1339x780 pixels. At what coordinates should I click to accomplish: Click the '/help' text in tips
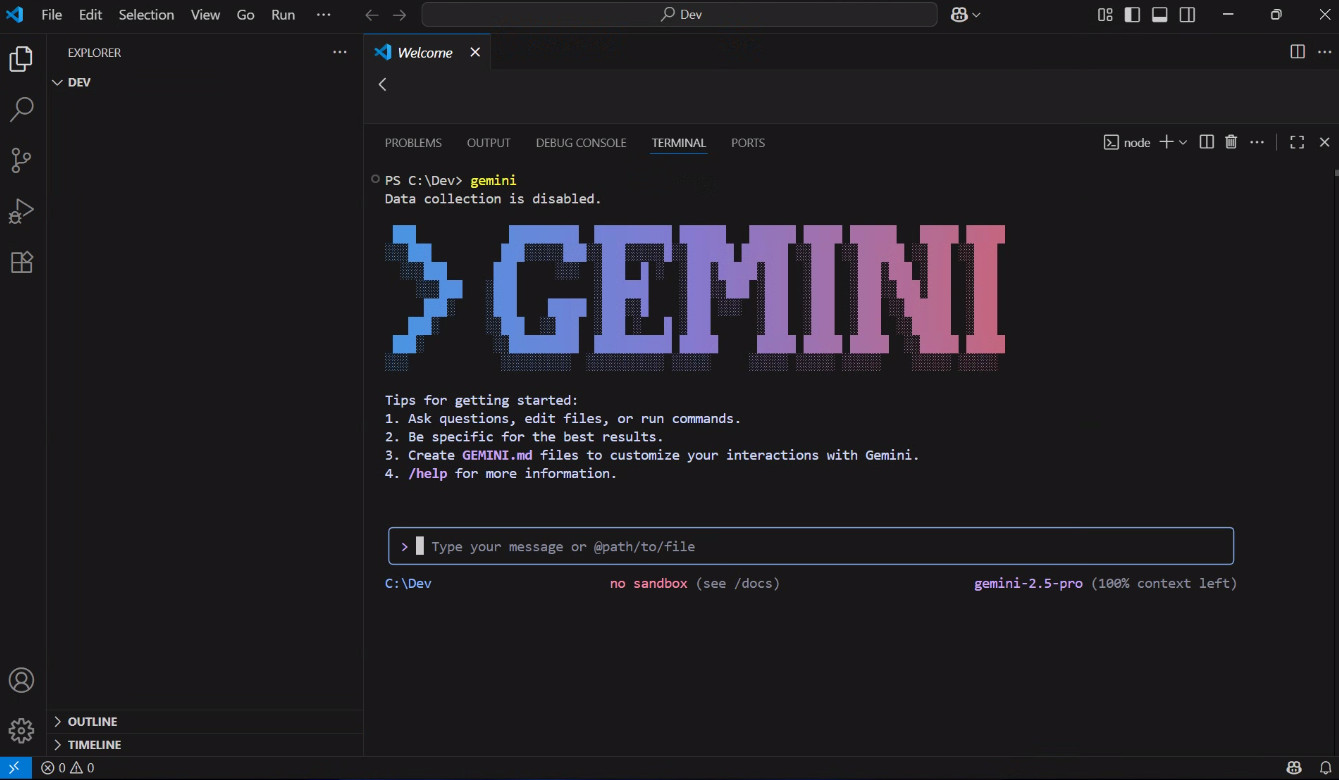click(427, 473)
